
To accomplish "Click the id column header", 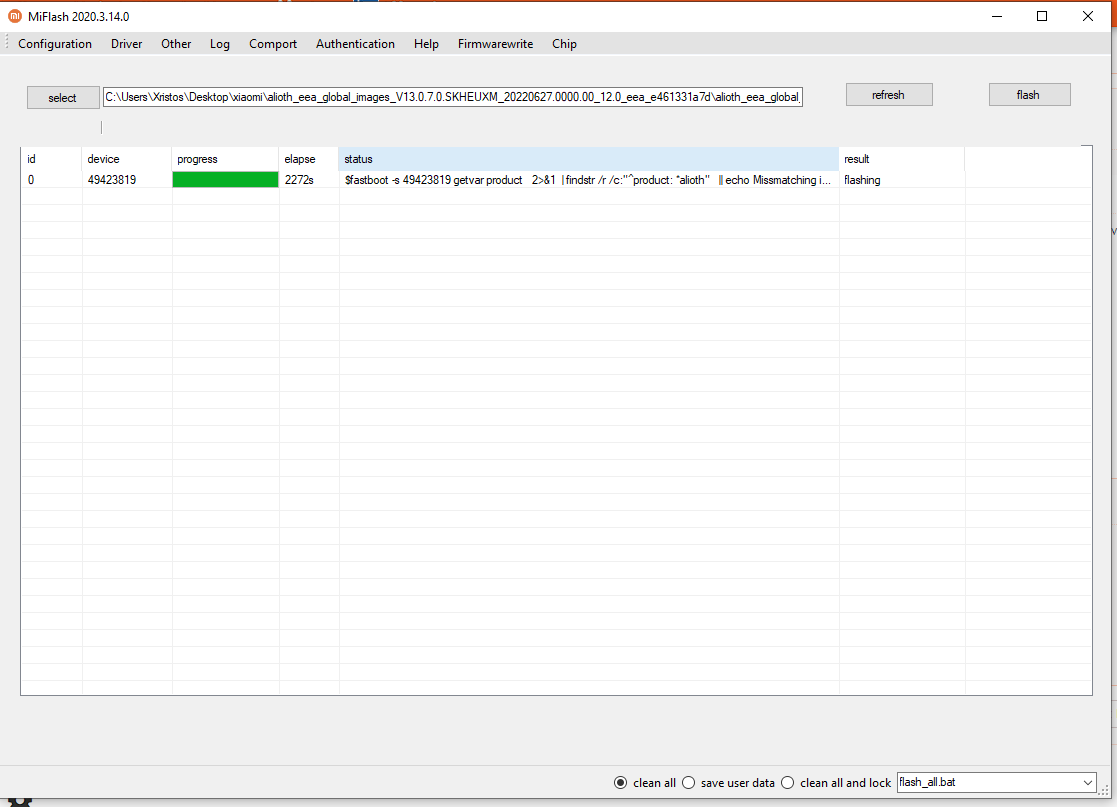I will (51, 159).
